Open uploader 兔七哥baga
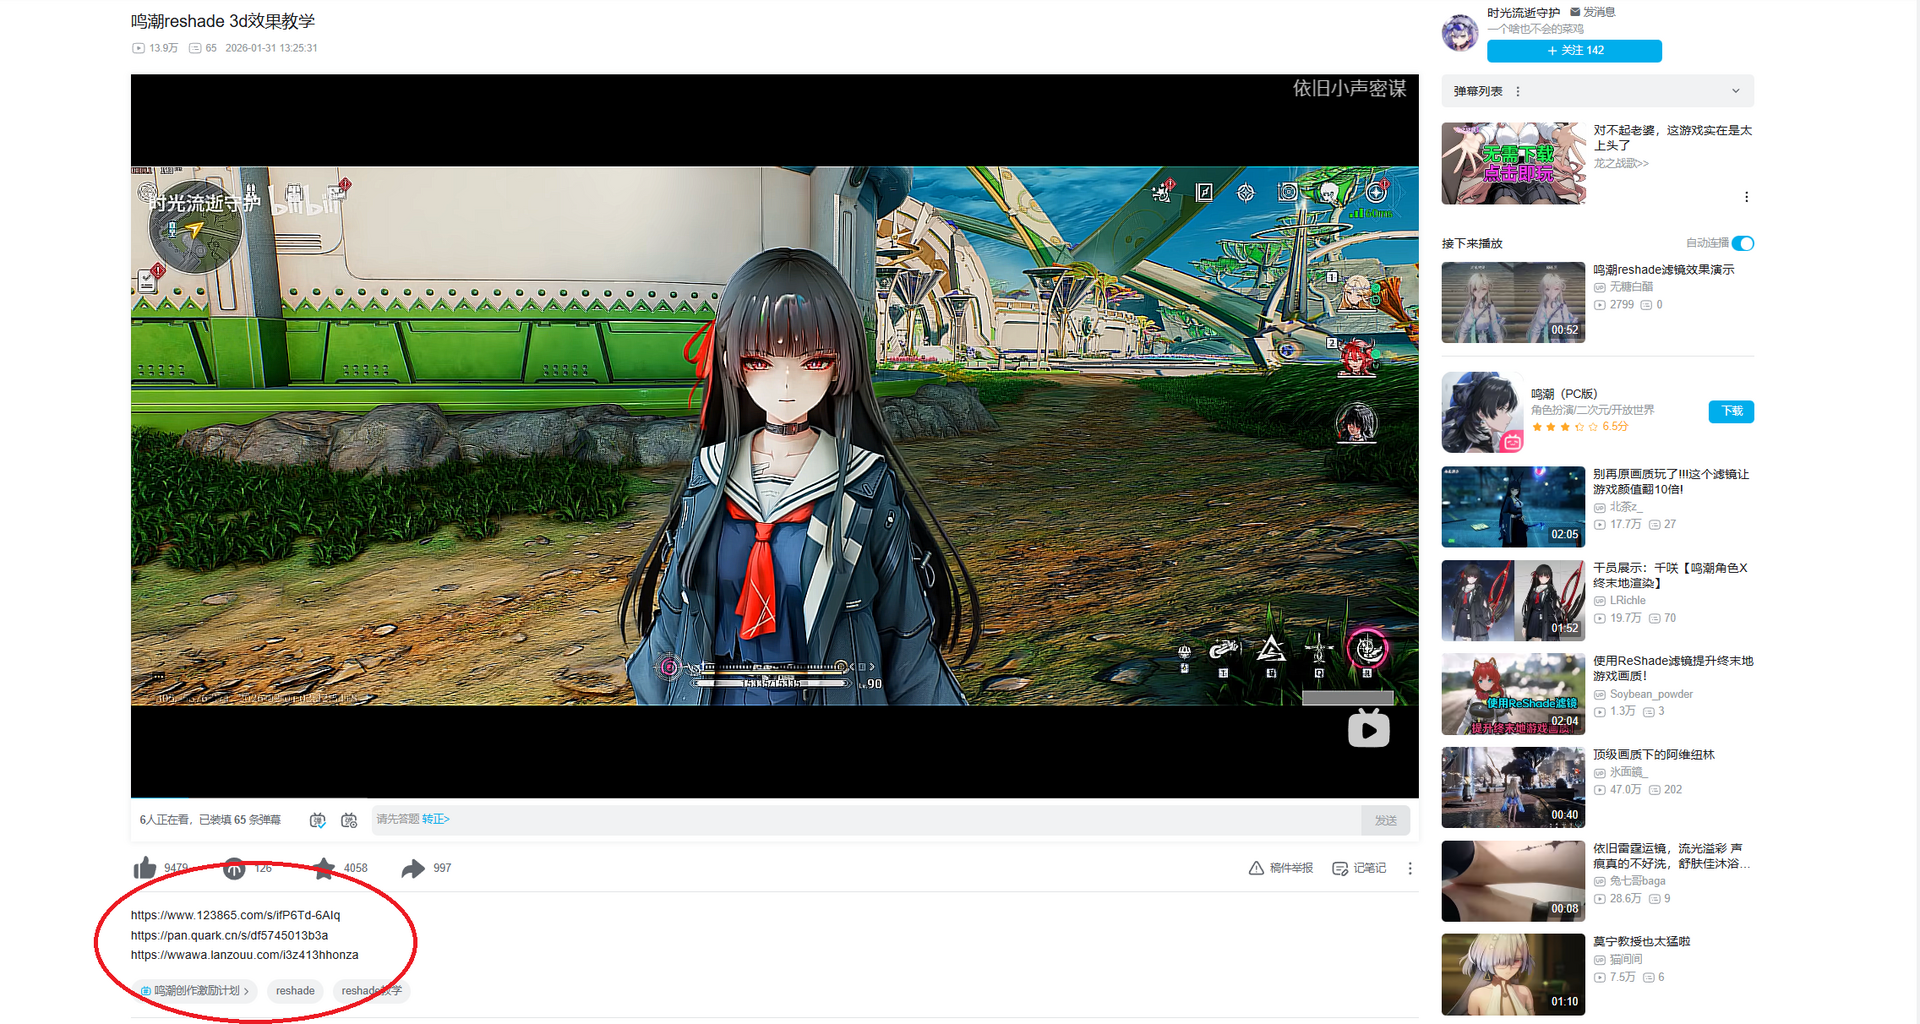 coord(1638,881)
